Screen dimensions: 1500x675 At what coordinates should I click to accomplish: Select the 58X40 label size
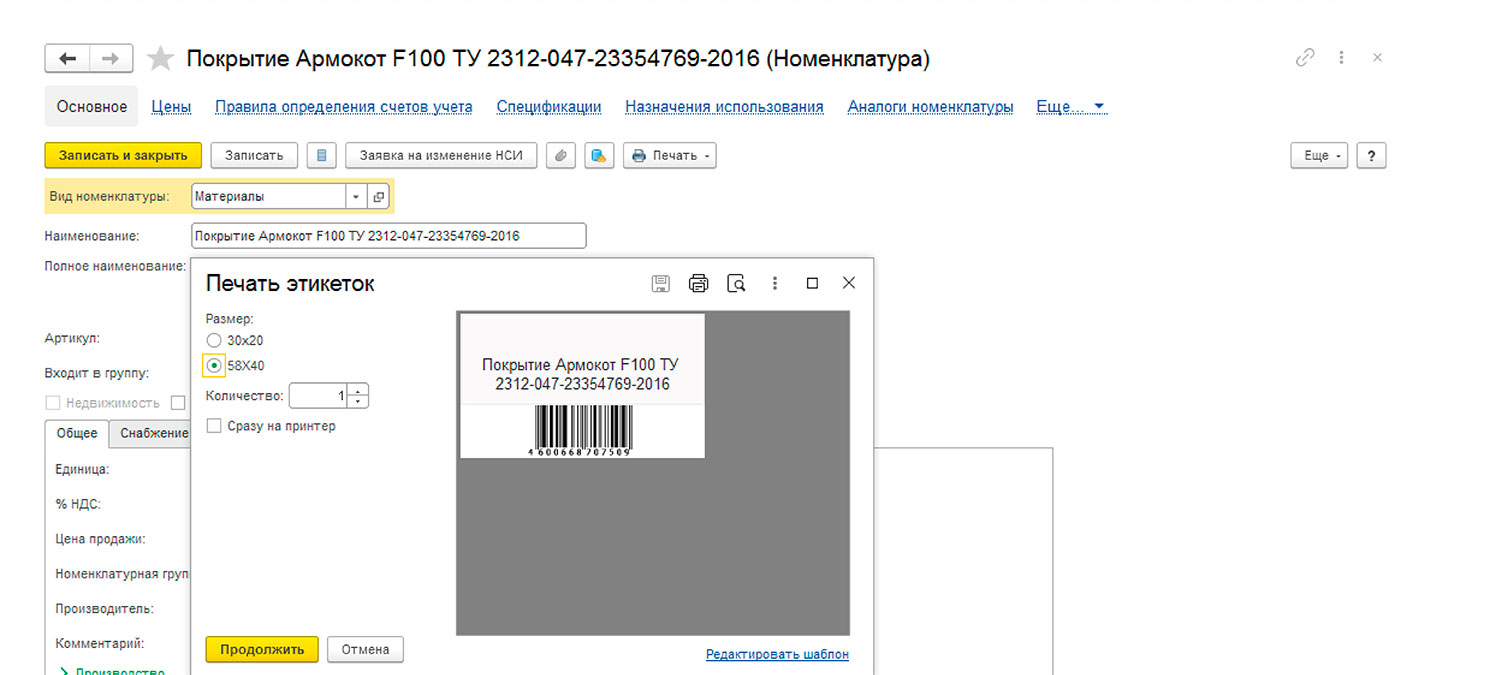tap(214, 365)
